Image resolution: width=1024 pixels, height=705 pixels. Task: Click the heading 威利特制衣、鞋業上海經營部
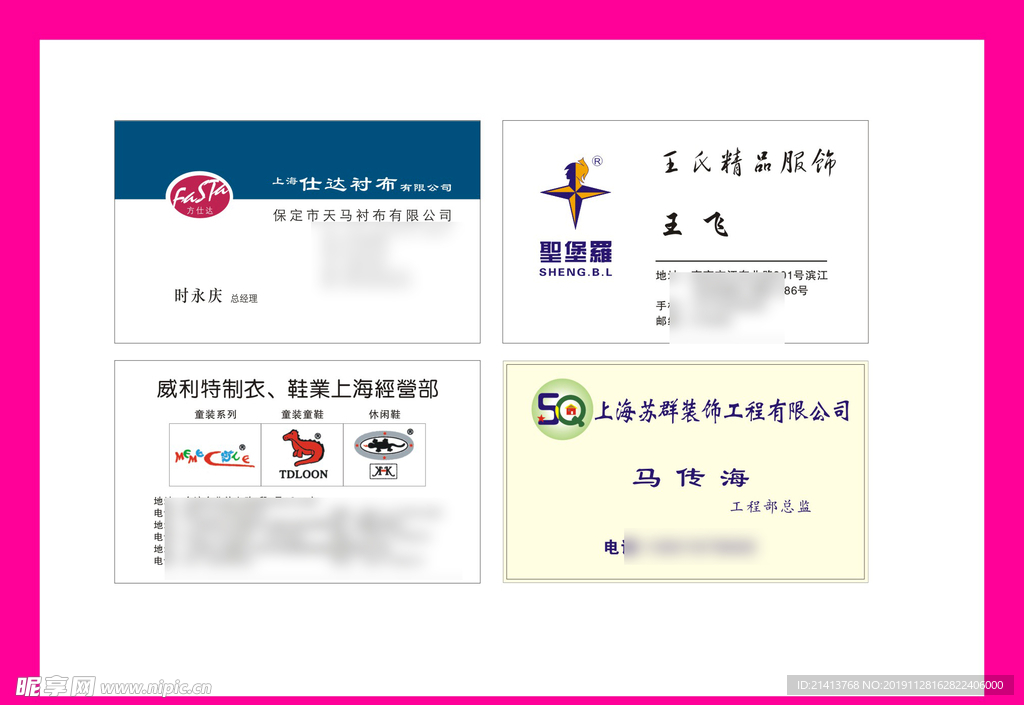tap(297, 389)
